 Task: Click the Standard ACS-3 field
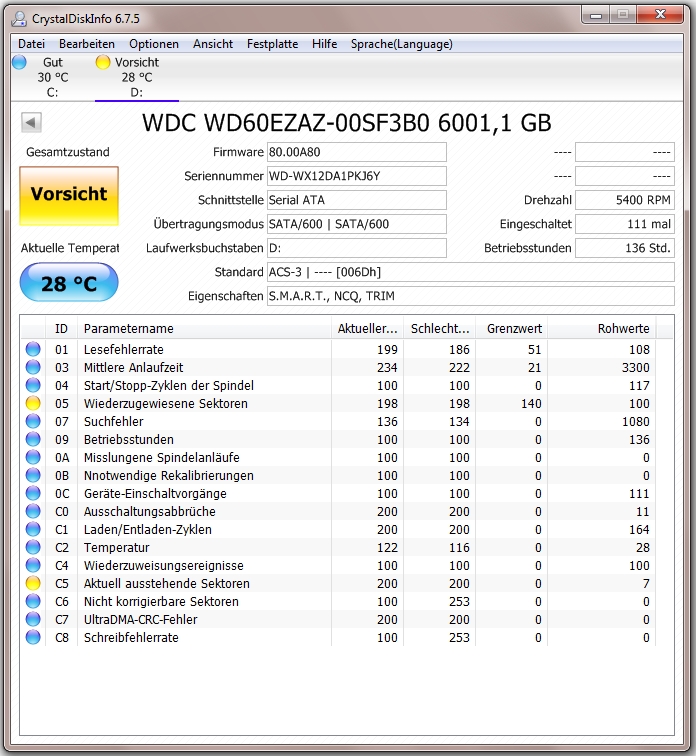(x=470, y=272)
